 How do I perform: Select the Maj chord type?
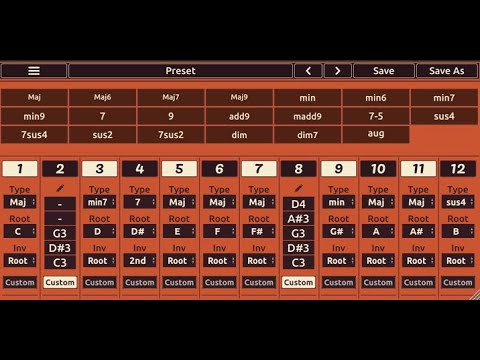pos(34,97)
